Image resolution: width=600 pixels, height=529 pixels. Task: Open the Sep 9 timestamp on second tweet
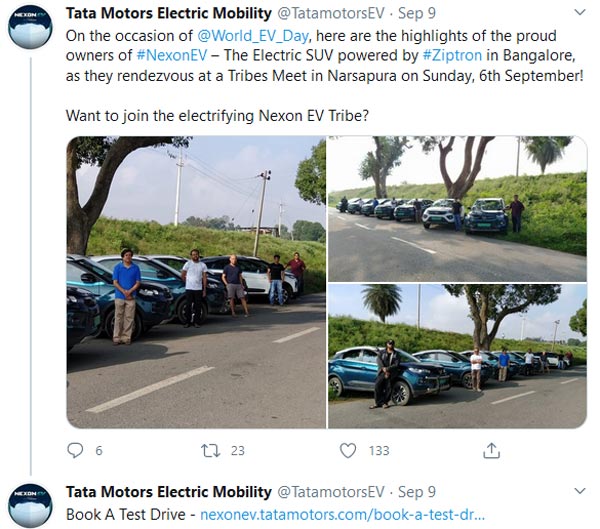pos(416,492)
